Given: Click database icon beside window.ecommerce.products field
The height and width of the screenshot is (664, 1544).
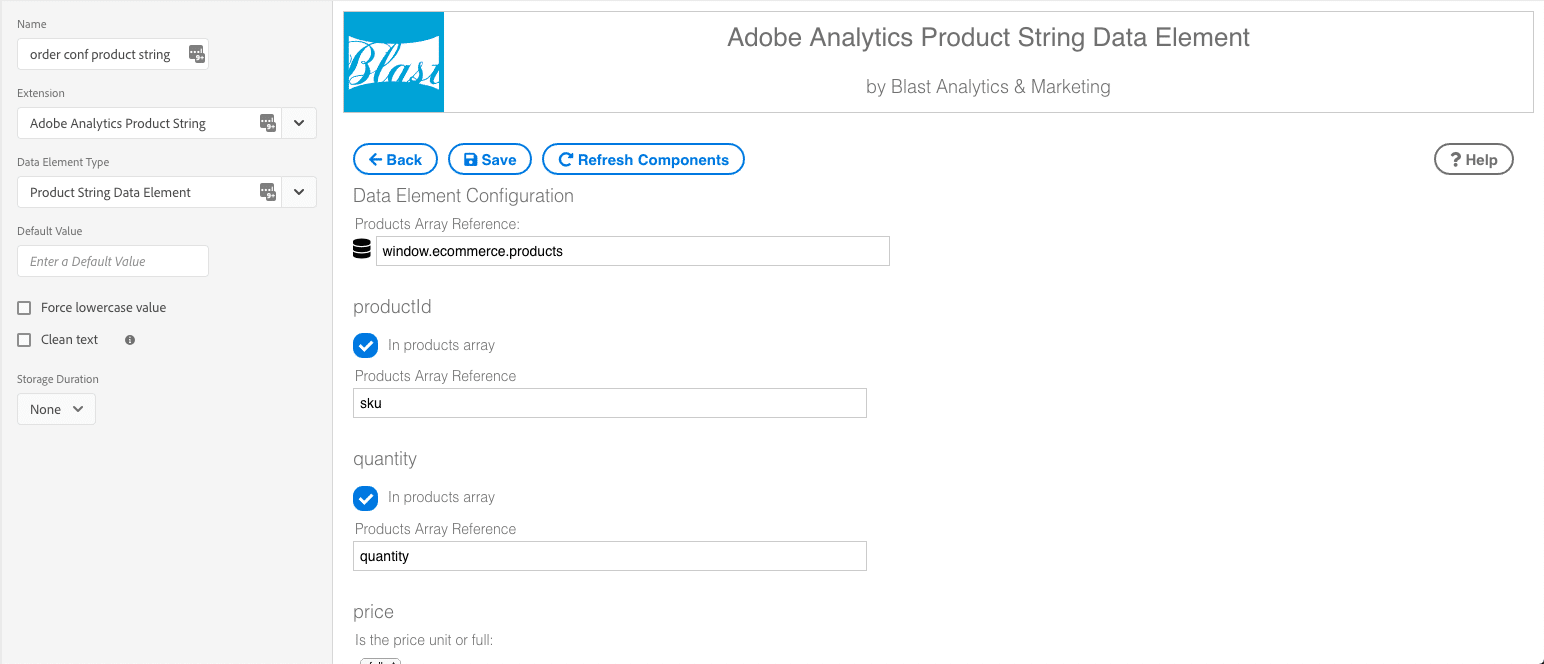Looking at the screenshot, I should pyautogui.click(x=362, y=250).
